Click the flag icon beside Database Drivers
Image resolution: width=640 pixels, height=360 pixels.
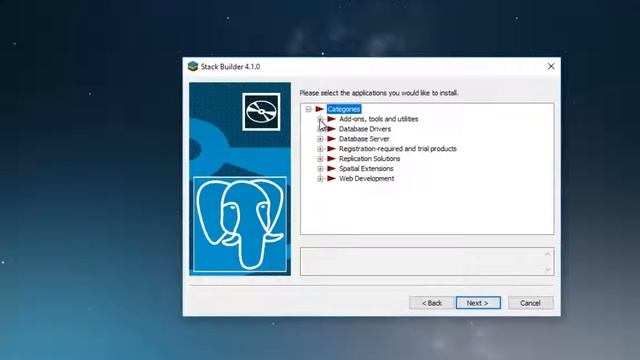pos(331,129)
